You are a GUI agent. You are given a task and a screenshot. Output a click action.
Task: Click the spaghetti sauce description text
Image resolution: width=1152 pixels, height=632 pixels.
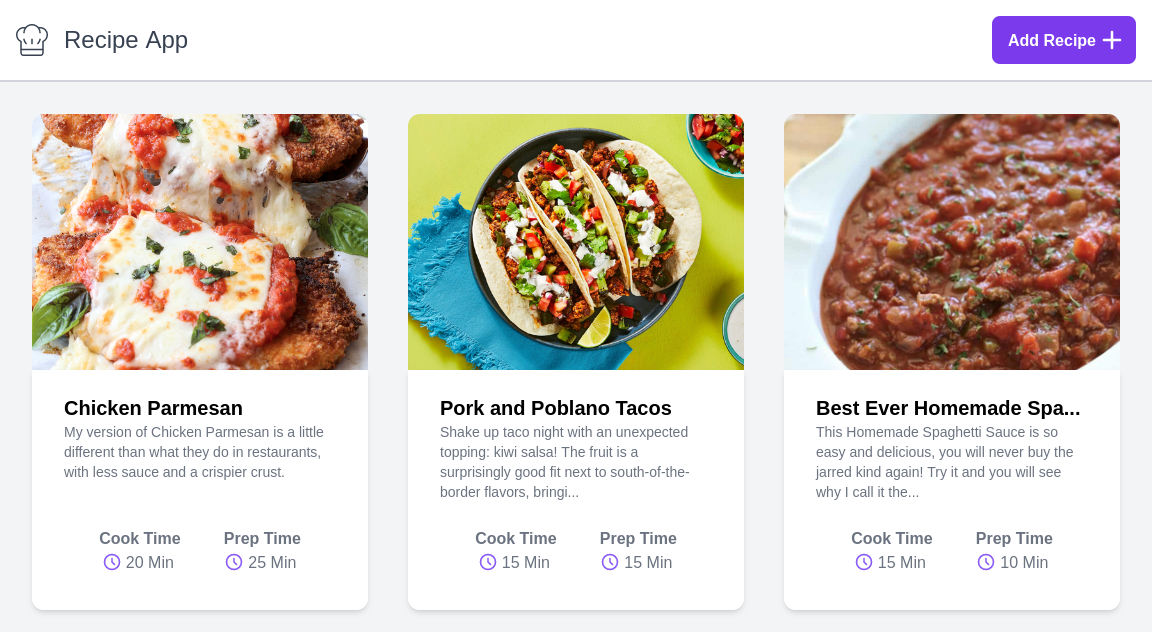(x=945, y=462)
